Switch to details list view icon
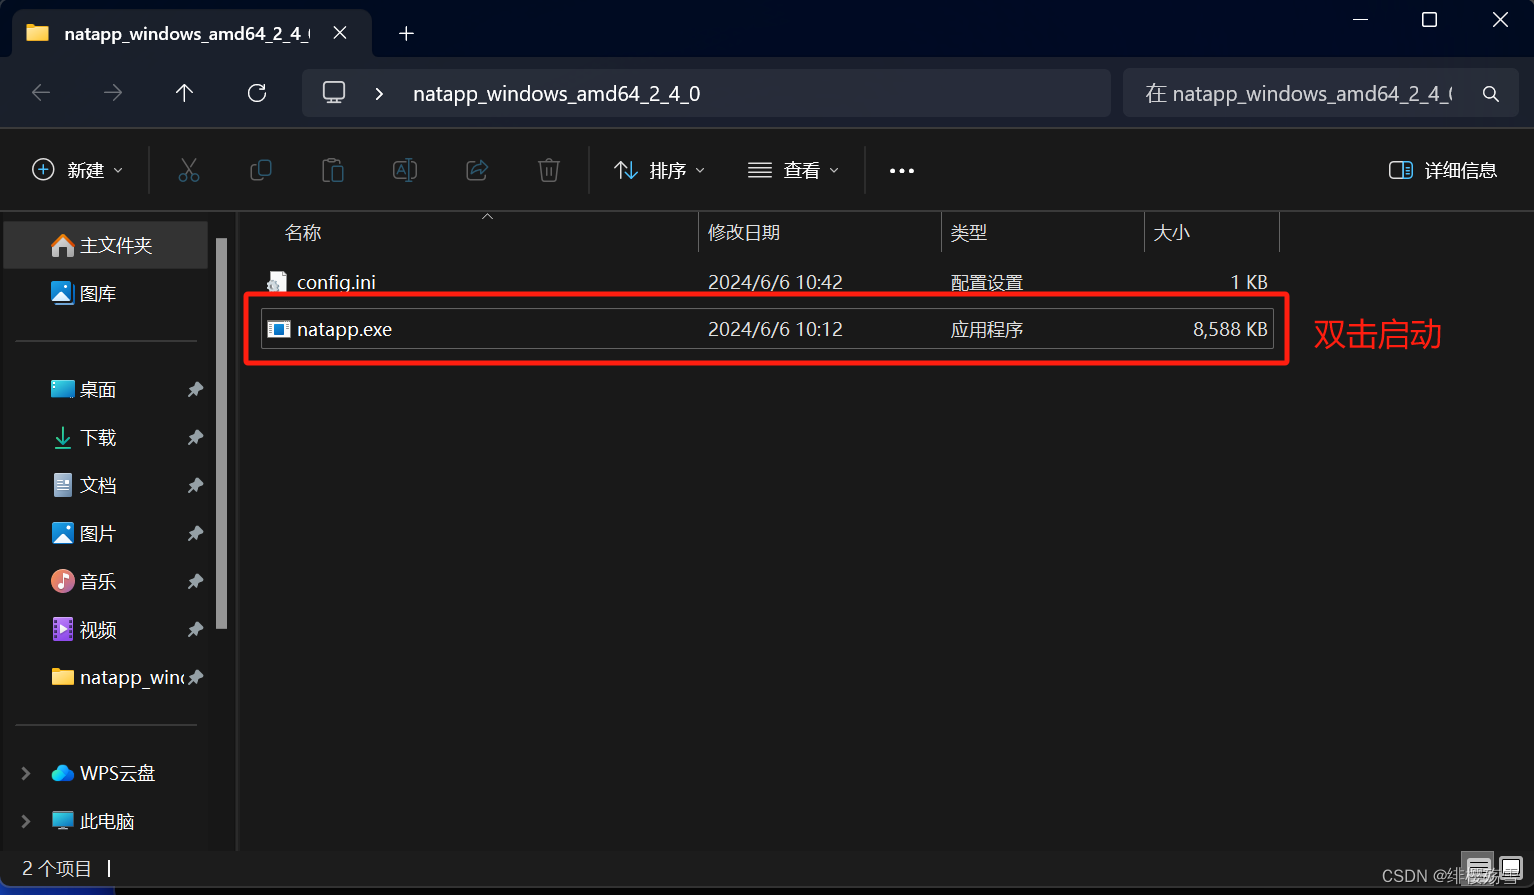Screen dimensions: 1534x895 1479,868
